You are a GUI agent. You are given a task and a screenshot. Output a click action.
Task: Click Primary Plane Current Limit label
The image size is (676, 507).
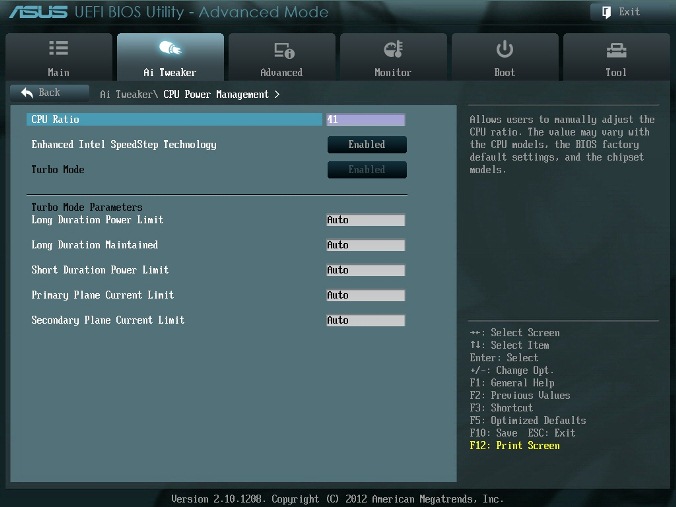103,295
